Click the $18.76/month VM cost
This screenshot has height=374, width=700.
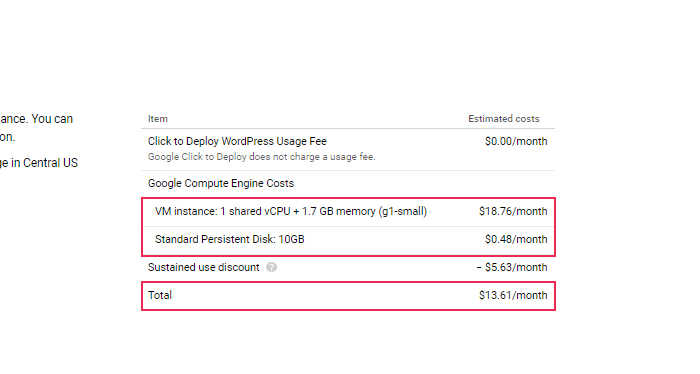(513, 212)
